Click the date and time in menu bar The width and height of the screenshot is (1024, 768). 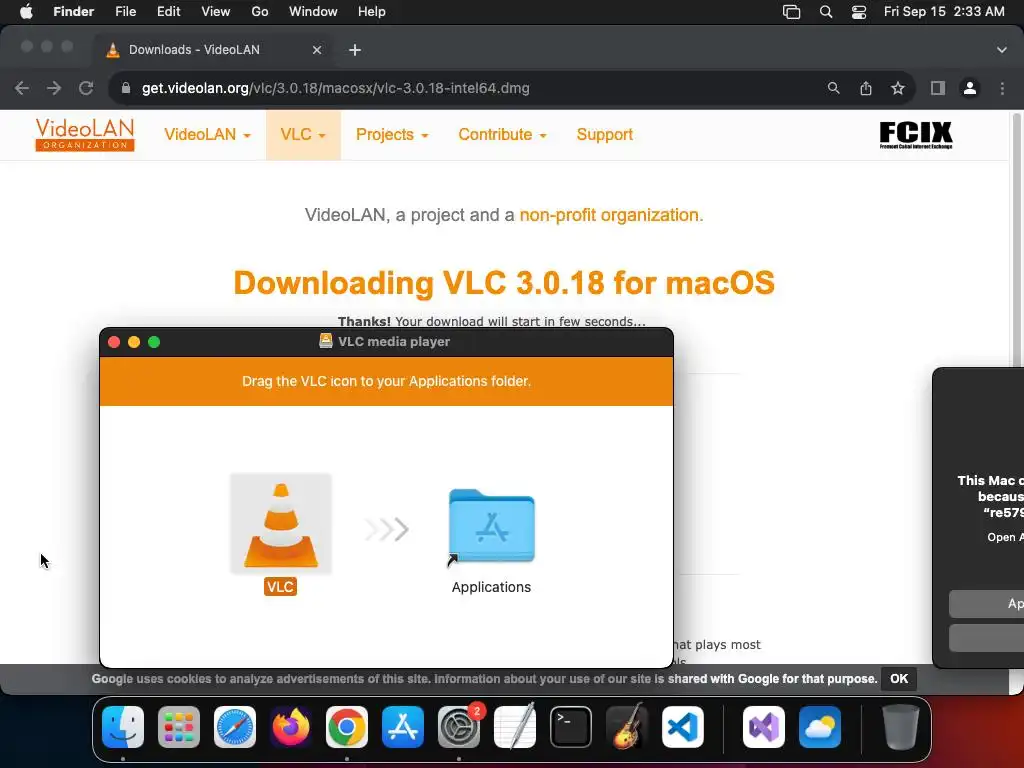click(x=944, y=12)
